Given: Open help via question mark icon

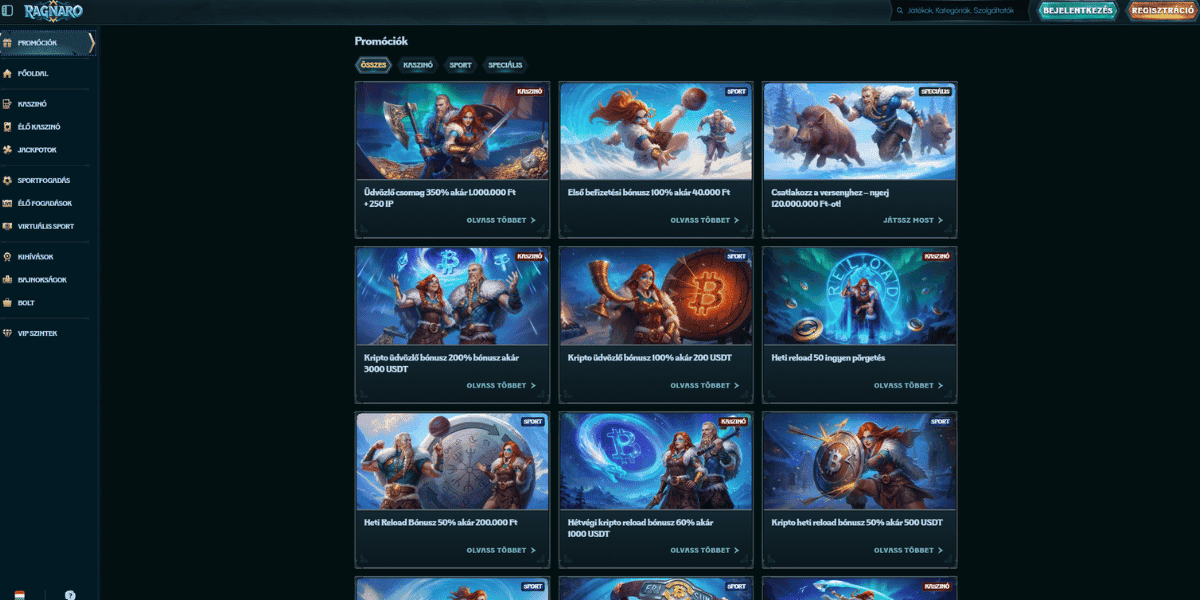Looking at the screenshot, I should [x=70, y=594].
